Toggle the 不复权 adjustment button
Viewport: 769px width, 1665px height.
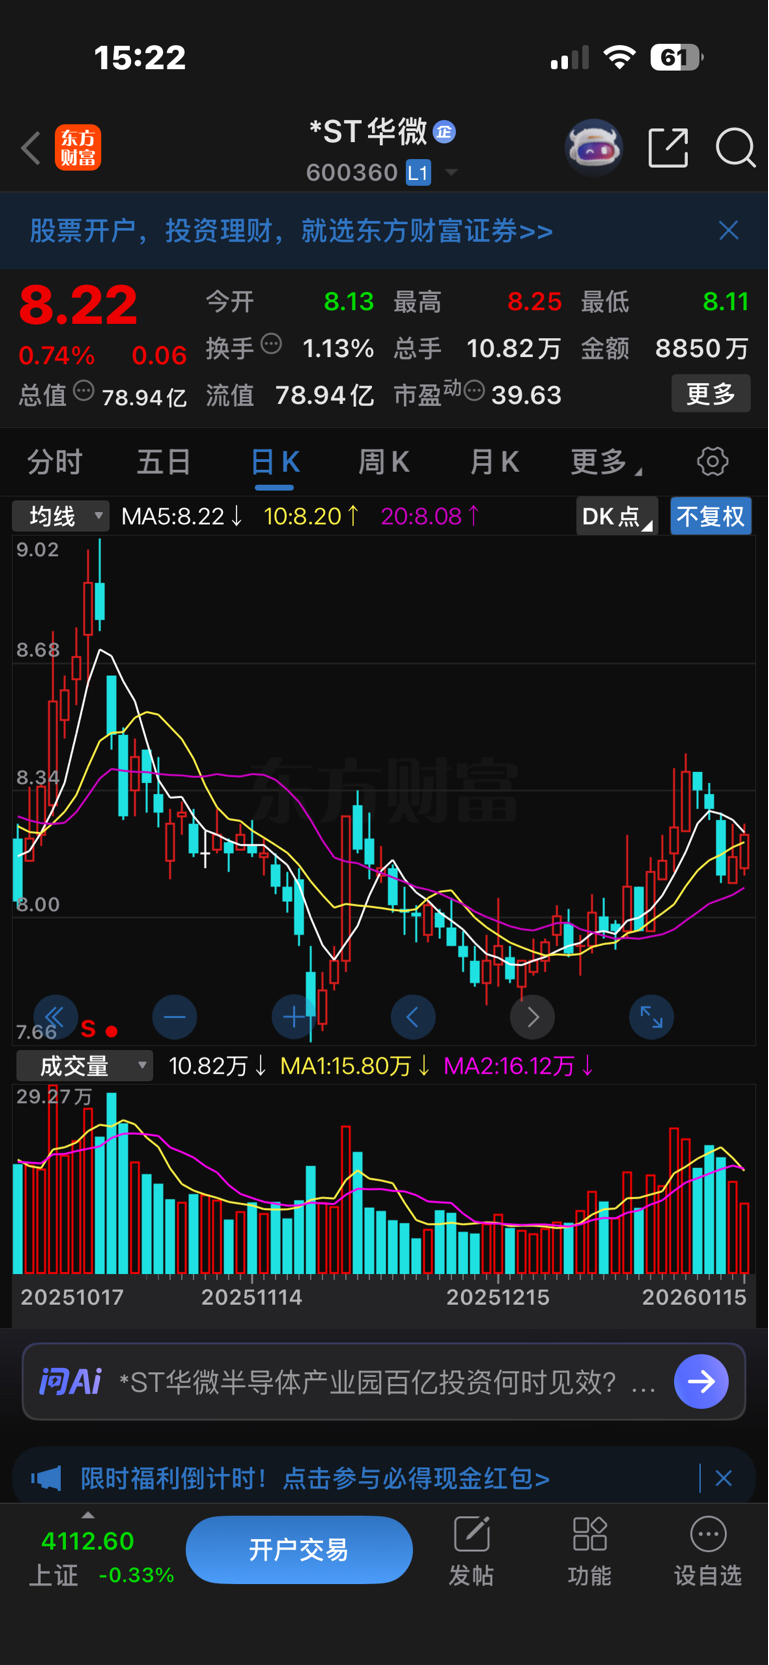coord(711,516)
